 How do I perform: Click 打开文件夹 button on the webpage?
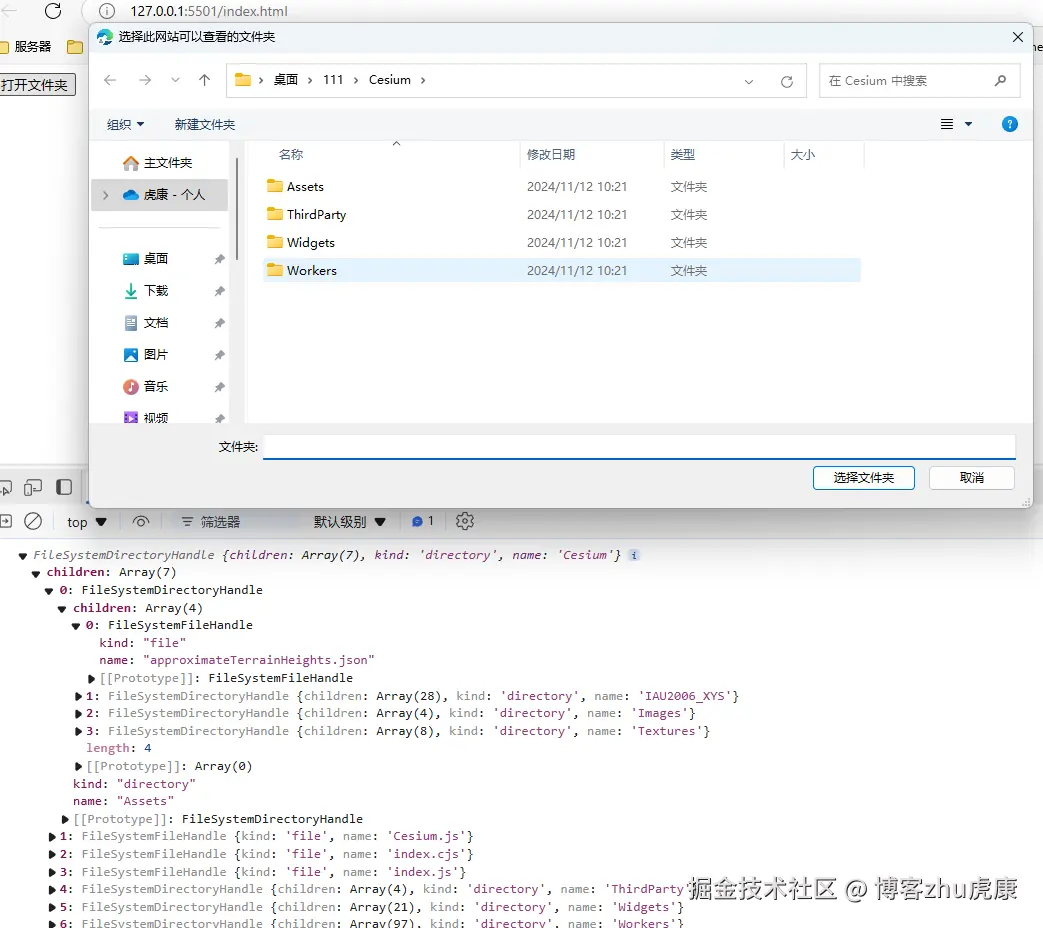coord(36,85)
